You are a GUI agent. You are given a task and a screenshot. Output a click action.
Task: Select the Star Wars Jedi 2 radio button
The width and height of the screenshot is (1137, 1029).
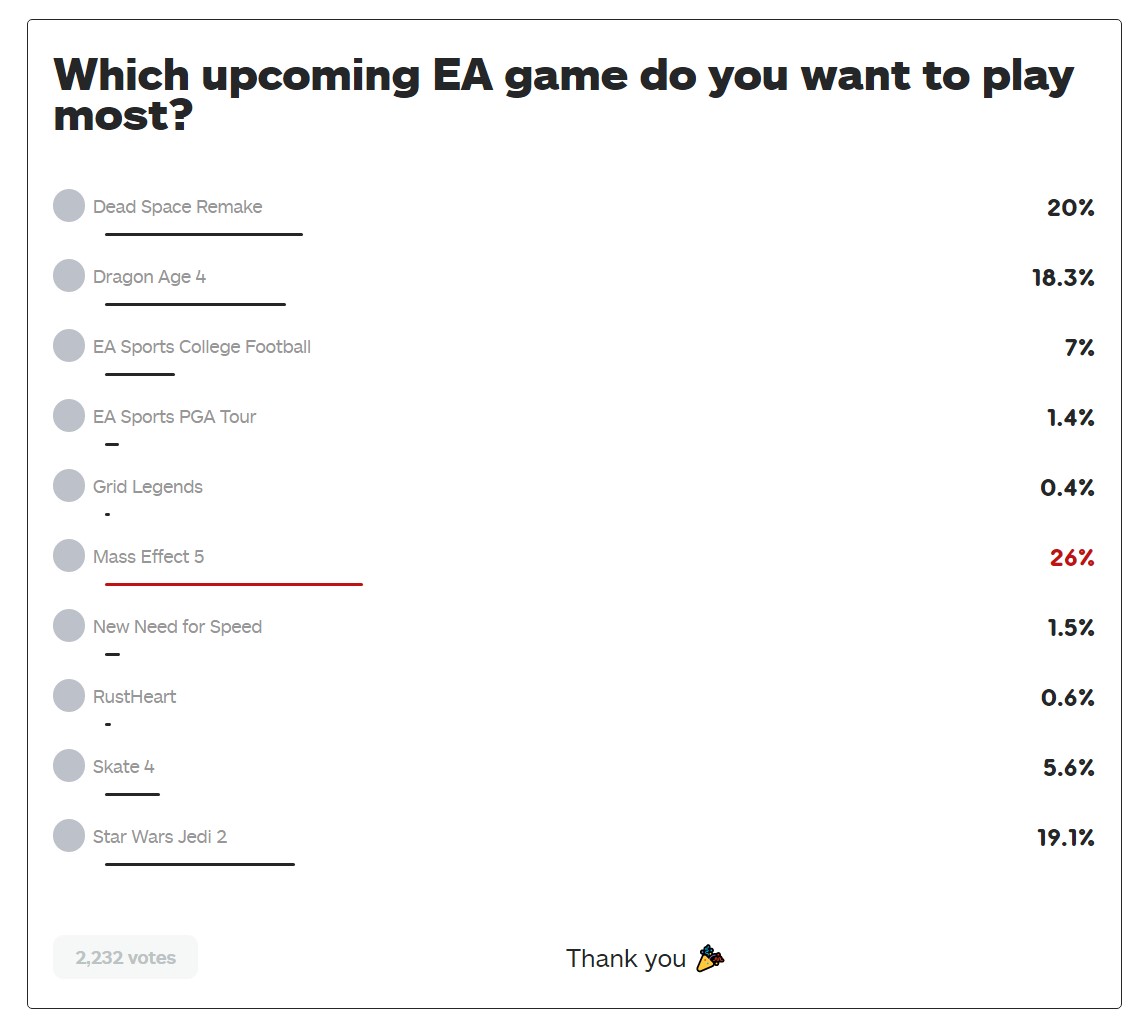(x=69, y=836)
